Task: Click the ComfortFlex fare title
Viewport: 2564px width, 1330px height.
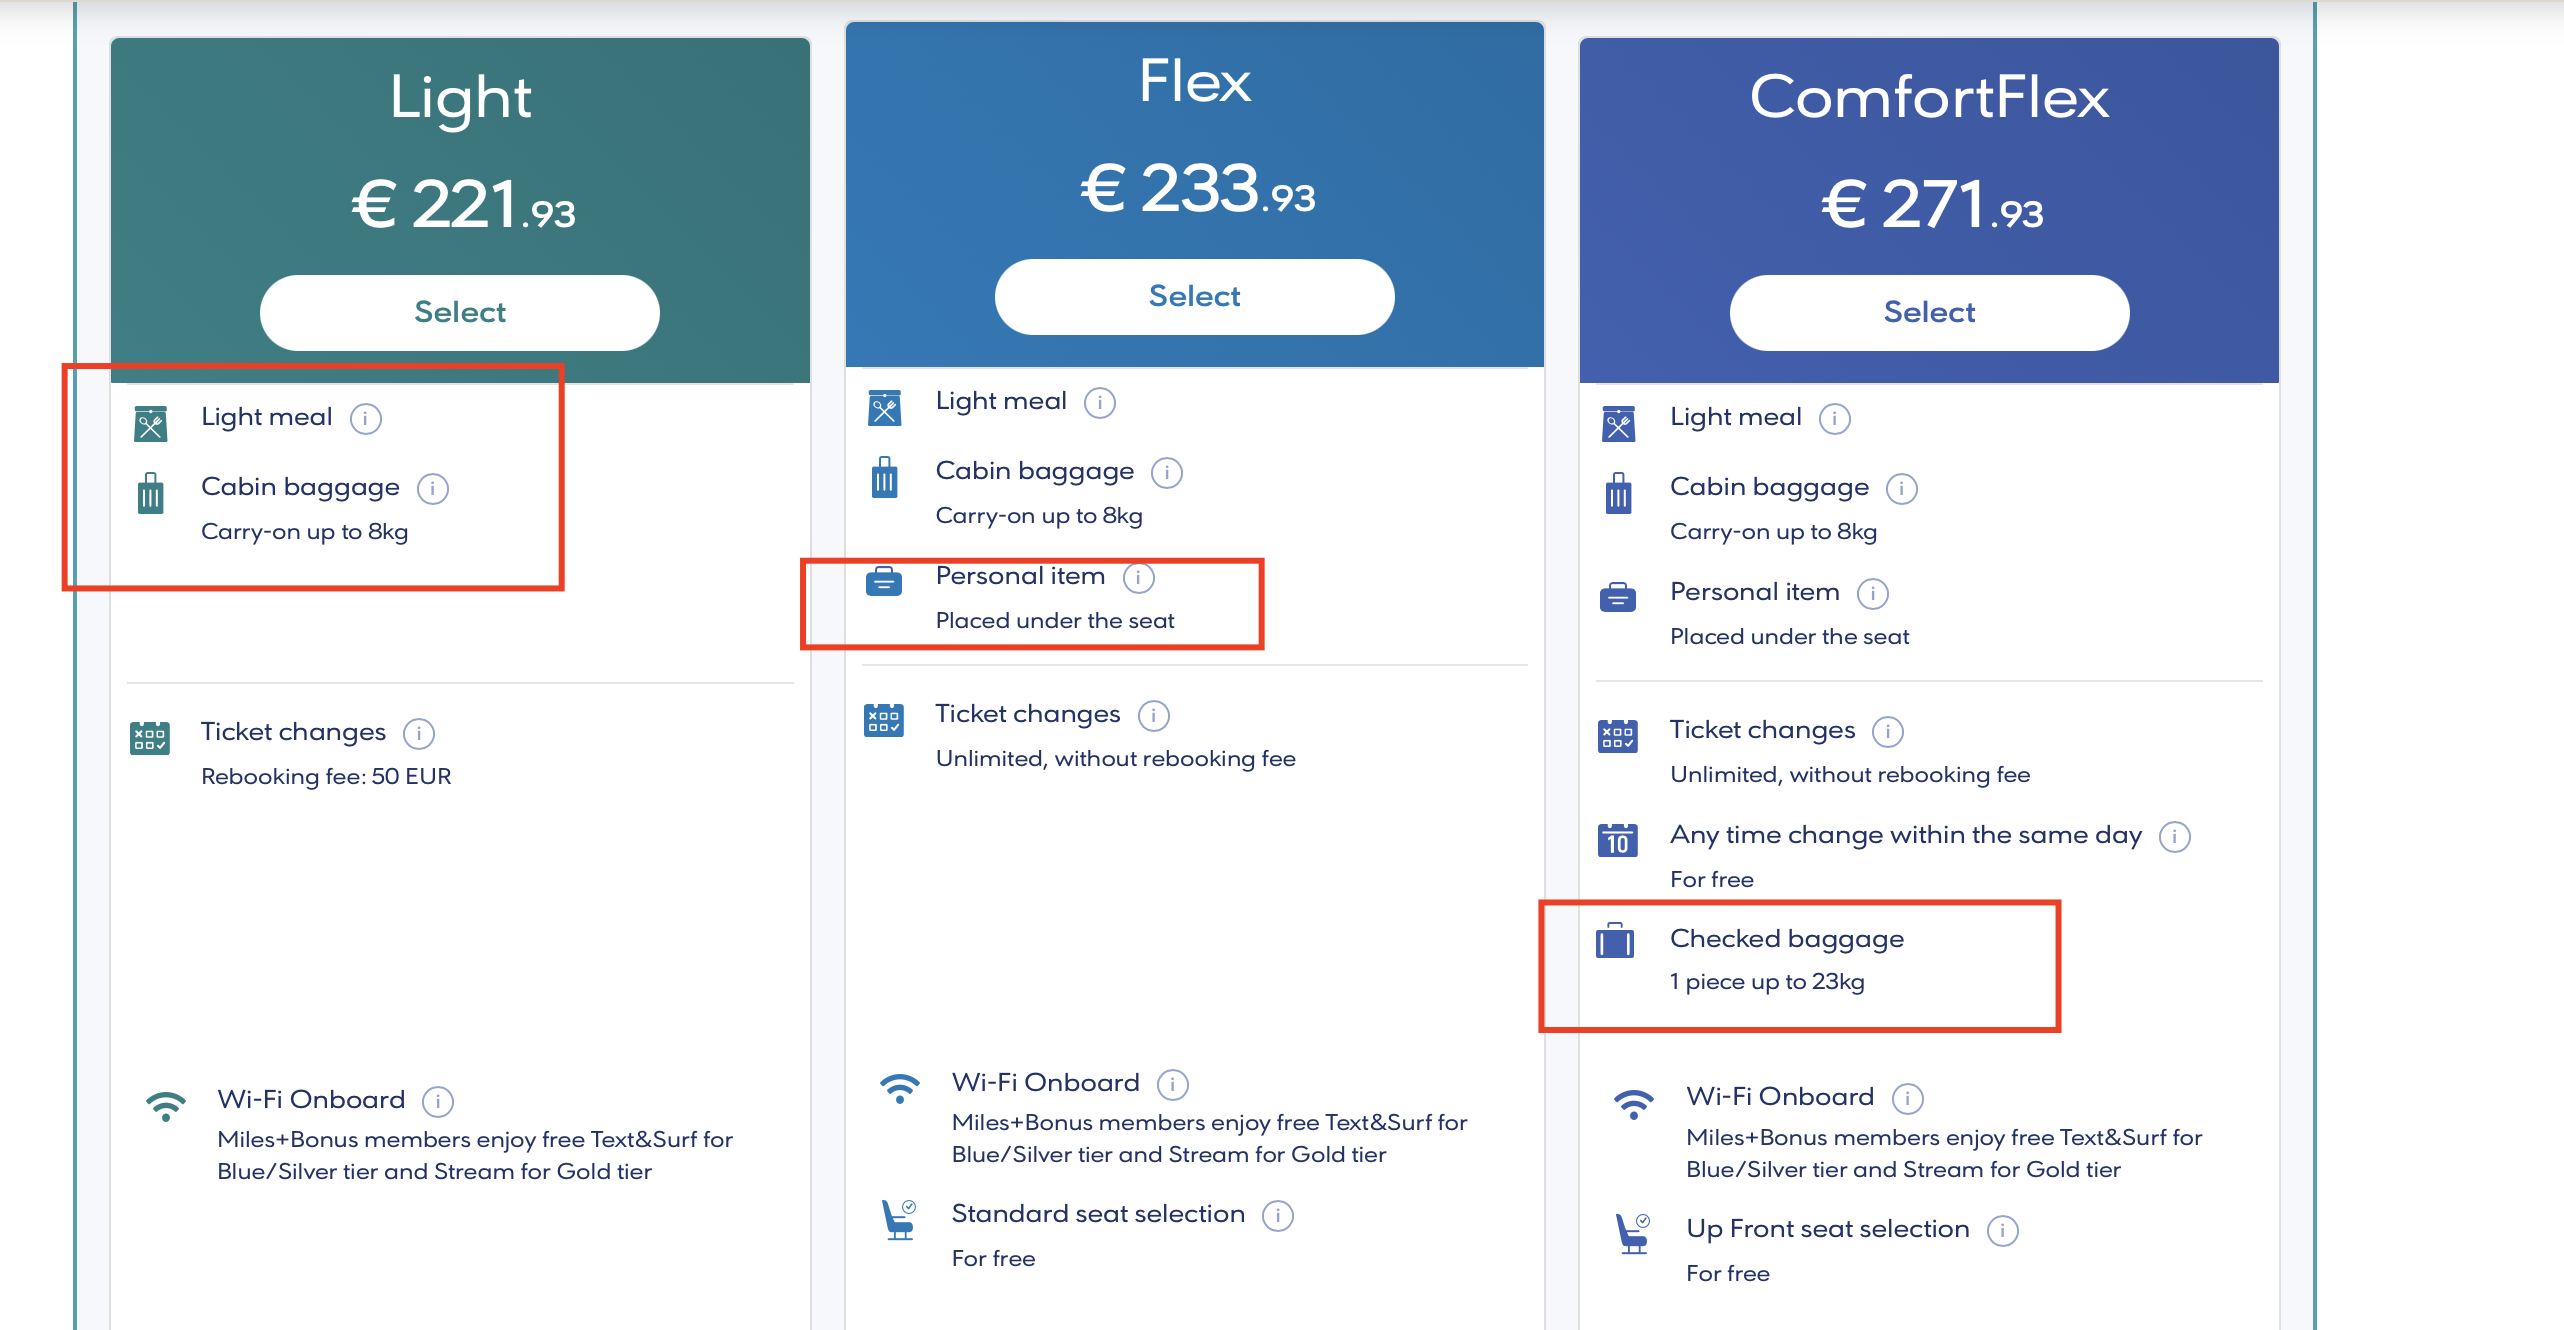Action: 1929,97
